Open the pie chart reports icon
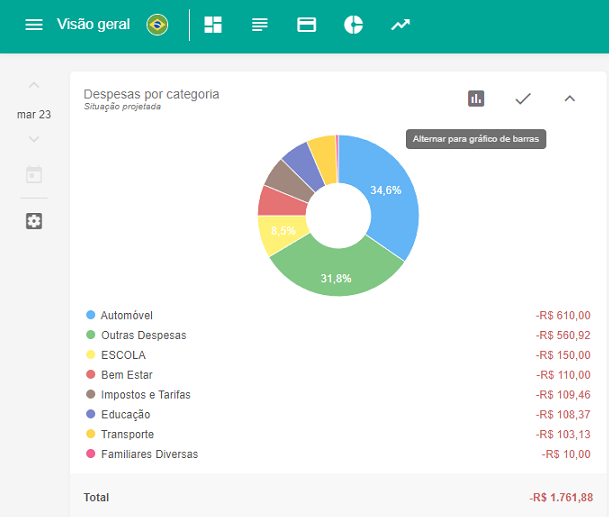609x517 pixels. pos(353,25)
